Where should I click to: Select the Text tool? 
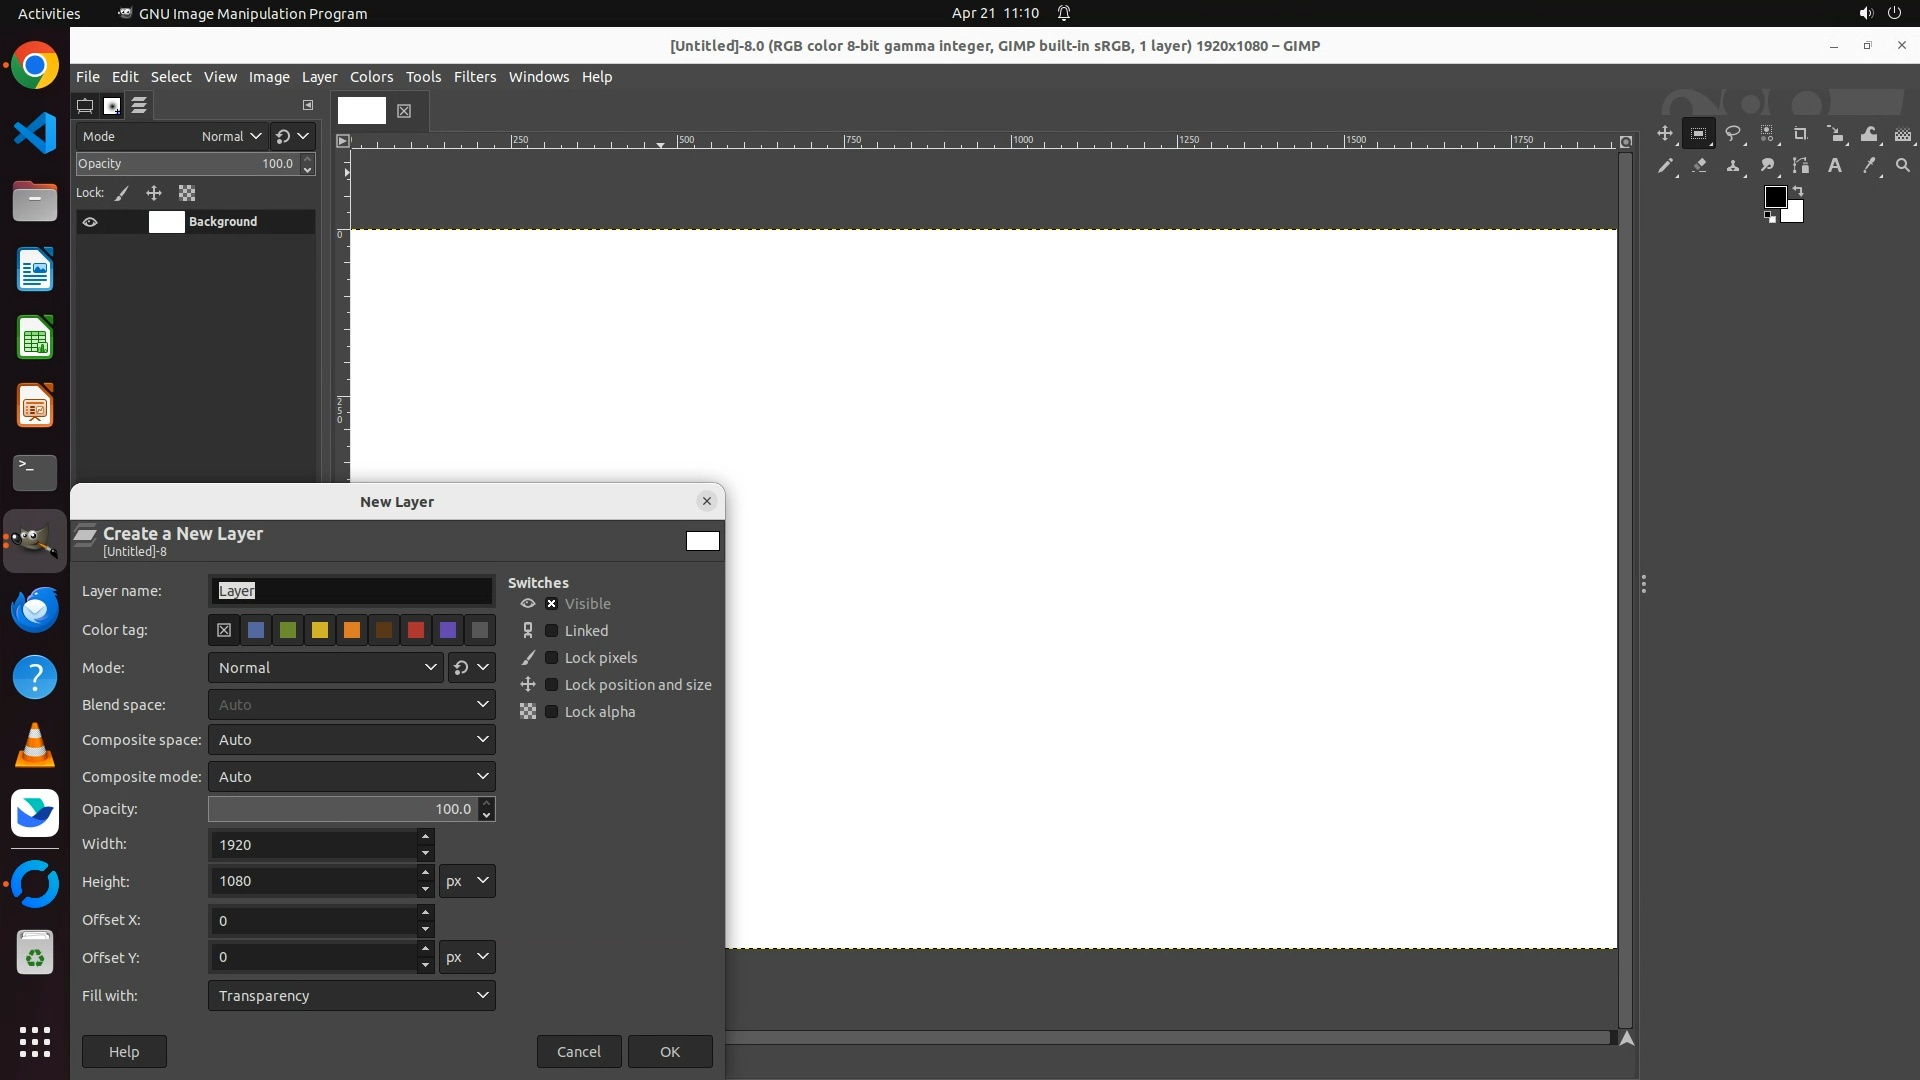pyautogui.click(x=1835, y=166)
